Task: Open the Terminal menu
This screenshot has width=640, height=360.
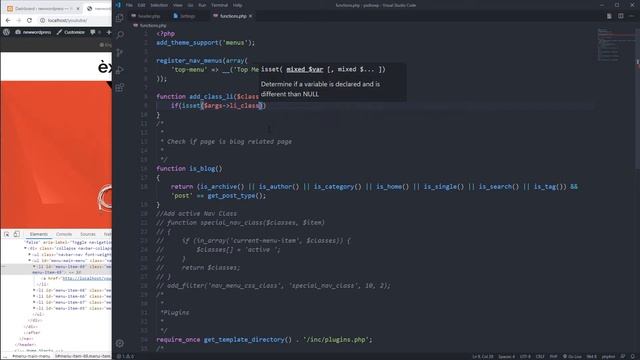Action: (220, 5)
